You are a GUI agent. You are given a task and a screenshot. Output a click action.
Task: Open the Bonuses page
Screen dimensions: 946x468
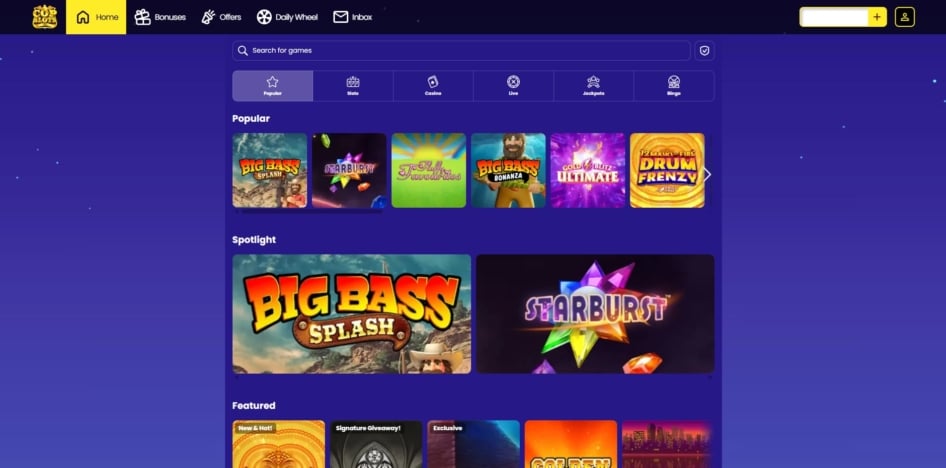click(160, 17)
